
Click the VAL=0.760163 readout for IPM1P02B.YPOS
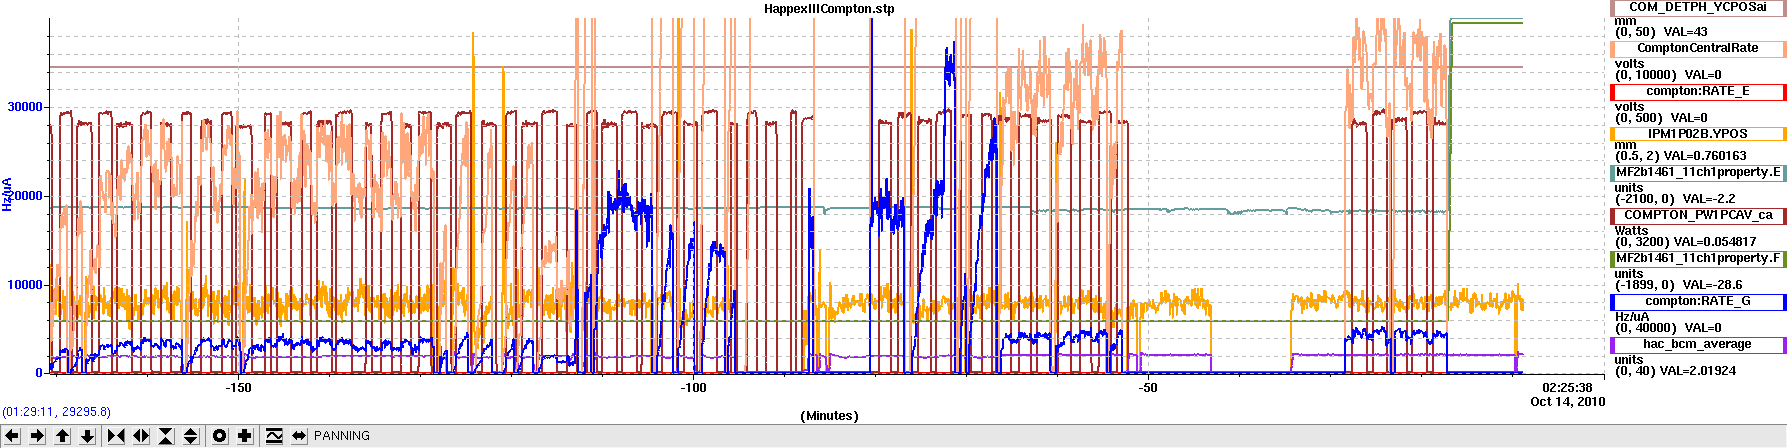(1707, 156)
